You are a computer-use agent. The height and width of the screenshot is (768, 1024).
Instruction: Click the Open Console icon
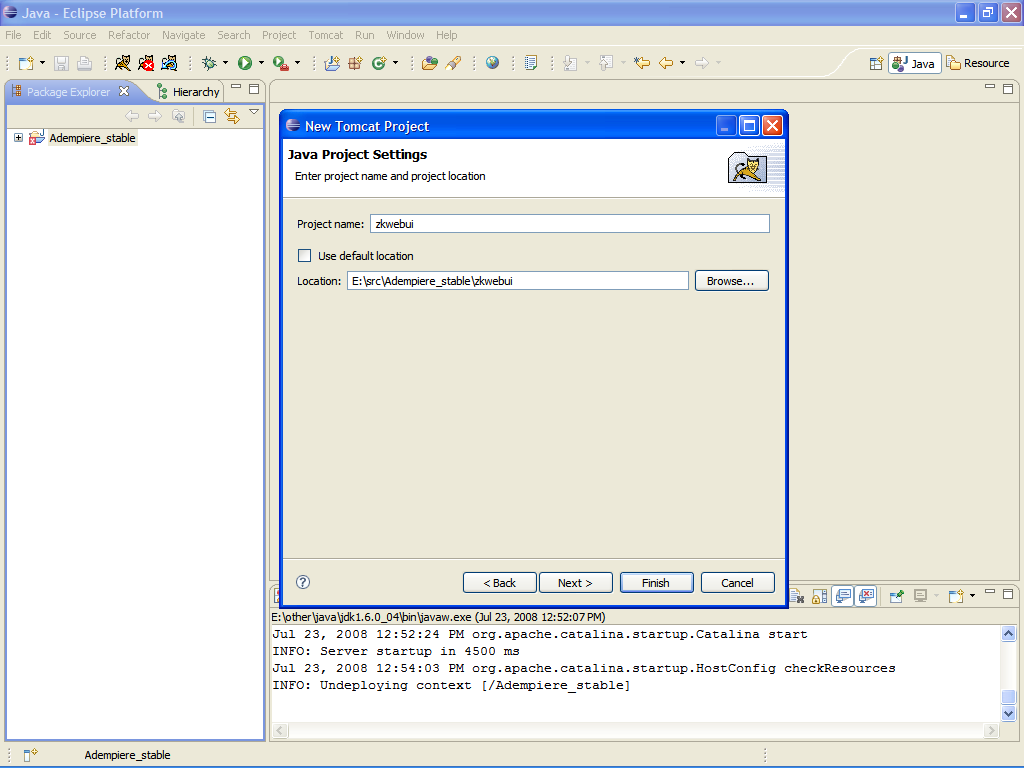[956, 596]
